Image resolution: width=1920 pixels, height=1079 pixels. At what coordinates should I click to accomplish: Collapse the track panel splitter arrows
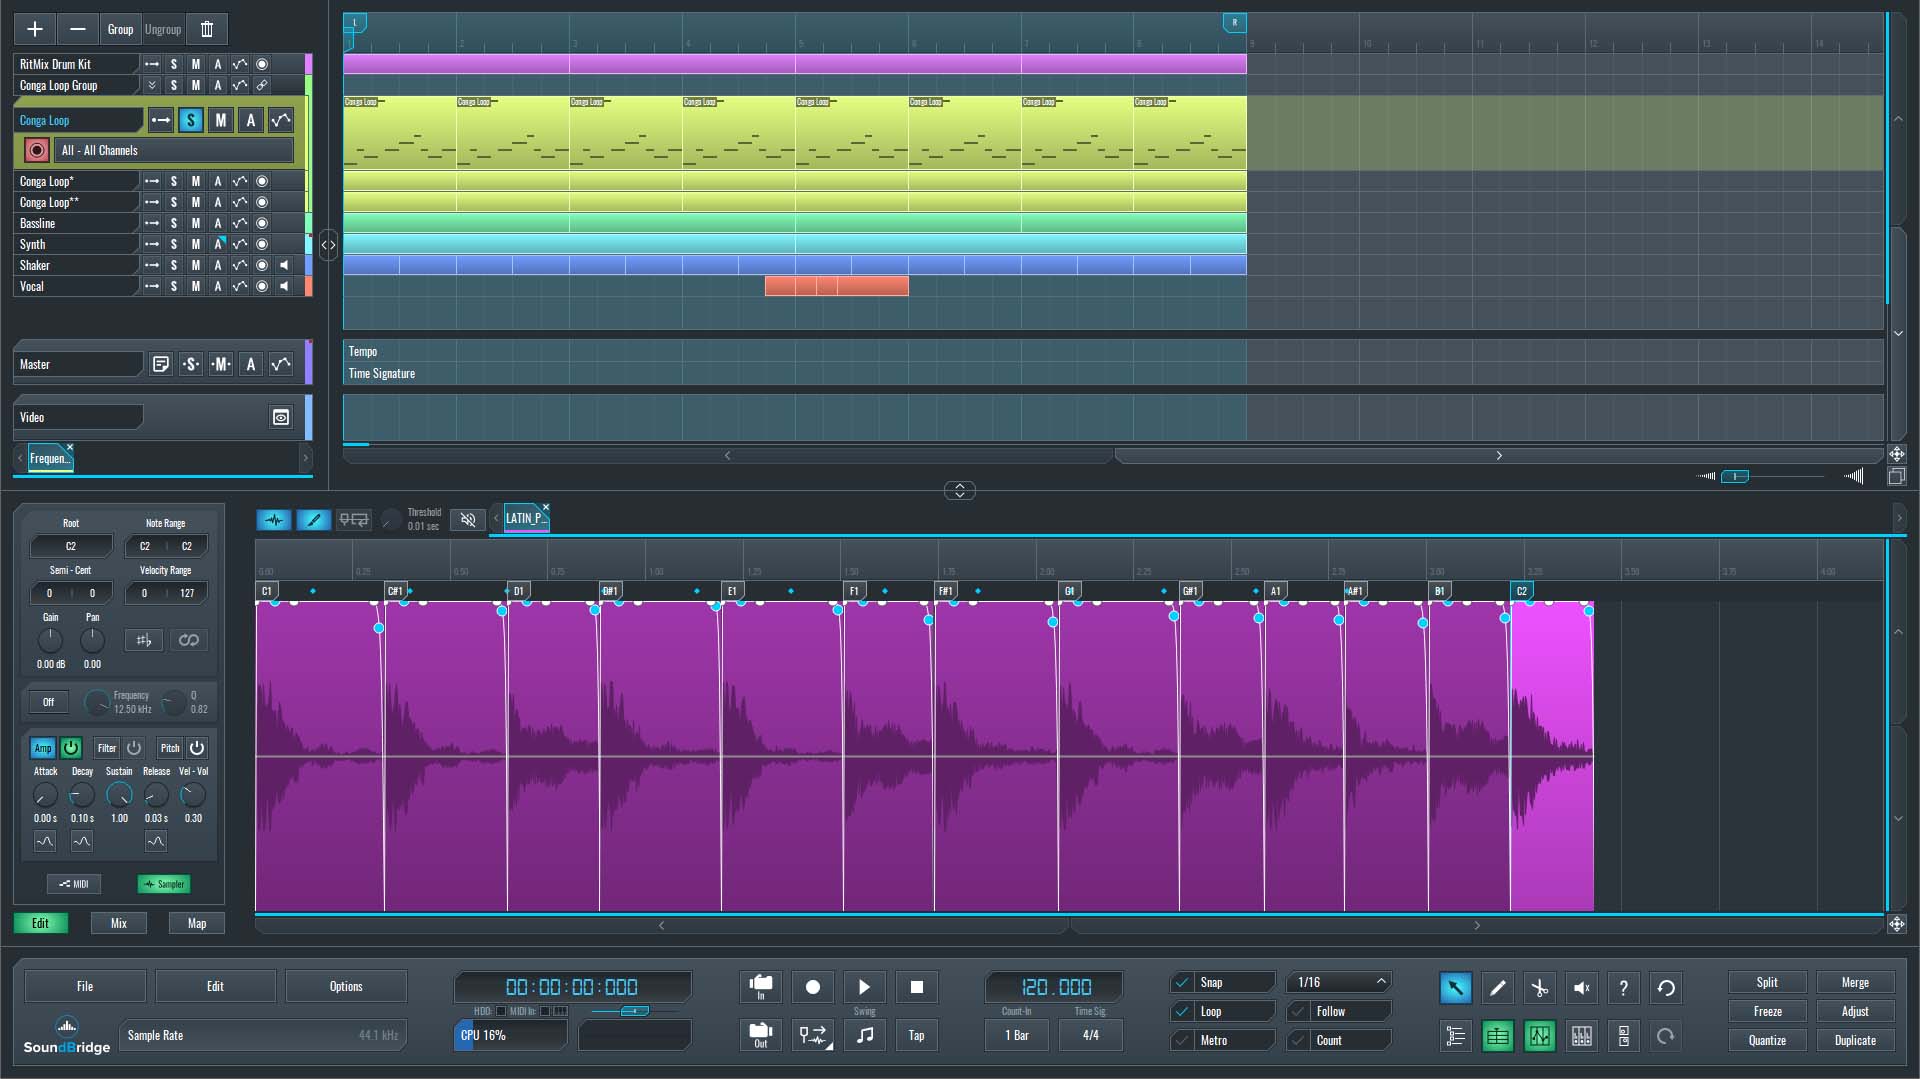(x=328, y=245)
